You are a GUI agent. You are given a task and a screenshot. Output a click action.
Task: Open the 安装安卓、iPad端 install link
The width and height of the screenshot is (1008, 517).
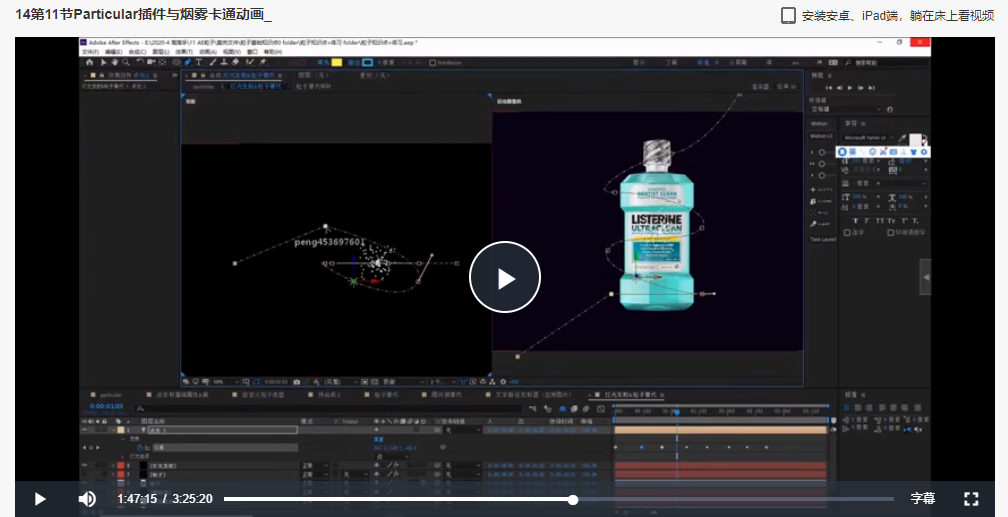tap(897, 16)
